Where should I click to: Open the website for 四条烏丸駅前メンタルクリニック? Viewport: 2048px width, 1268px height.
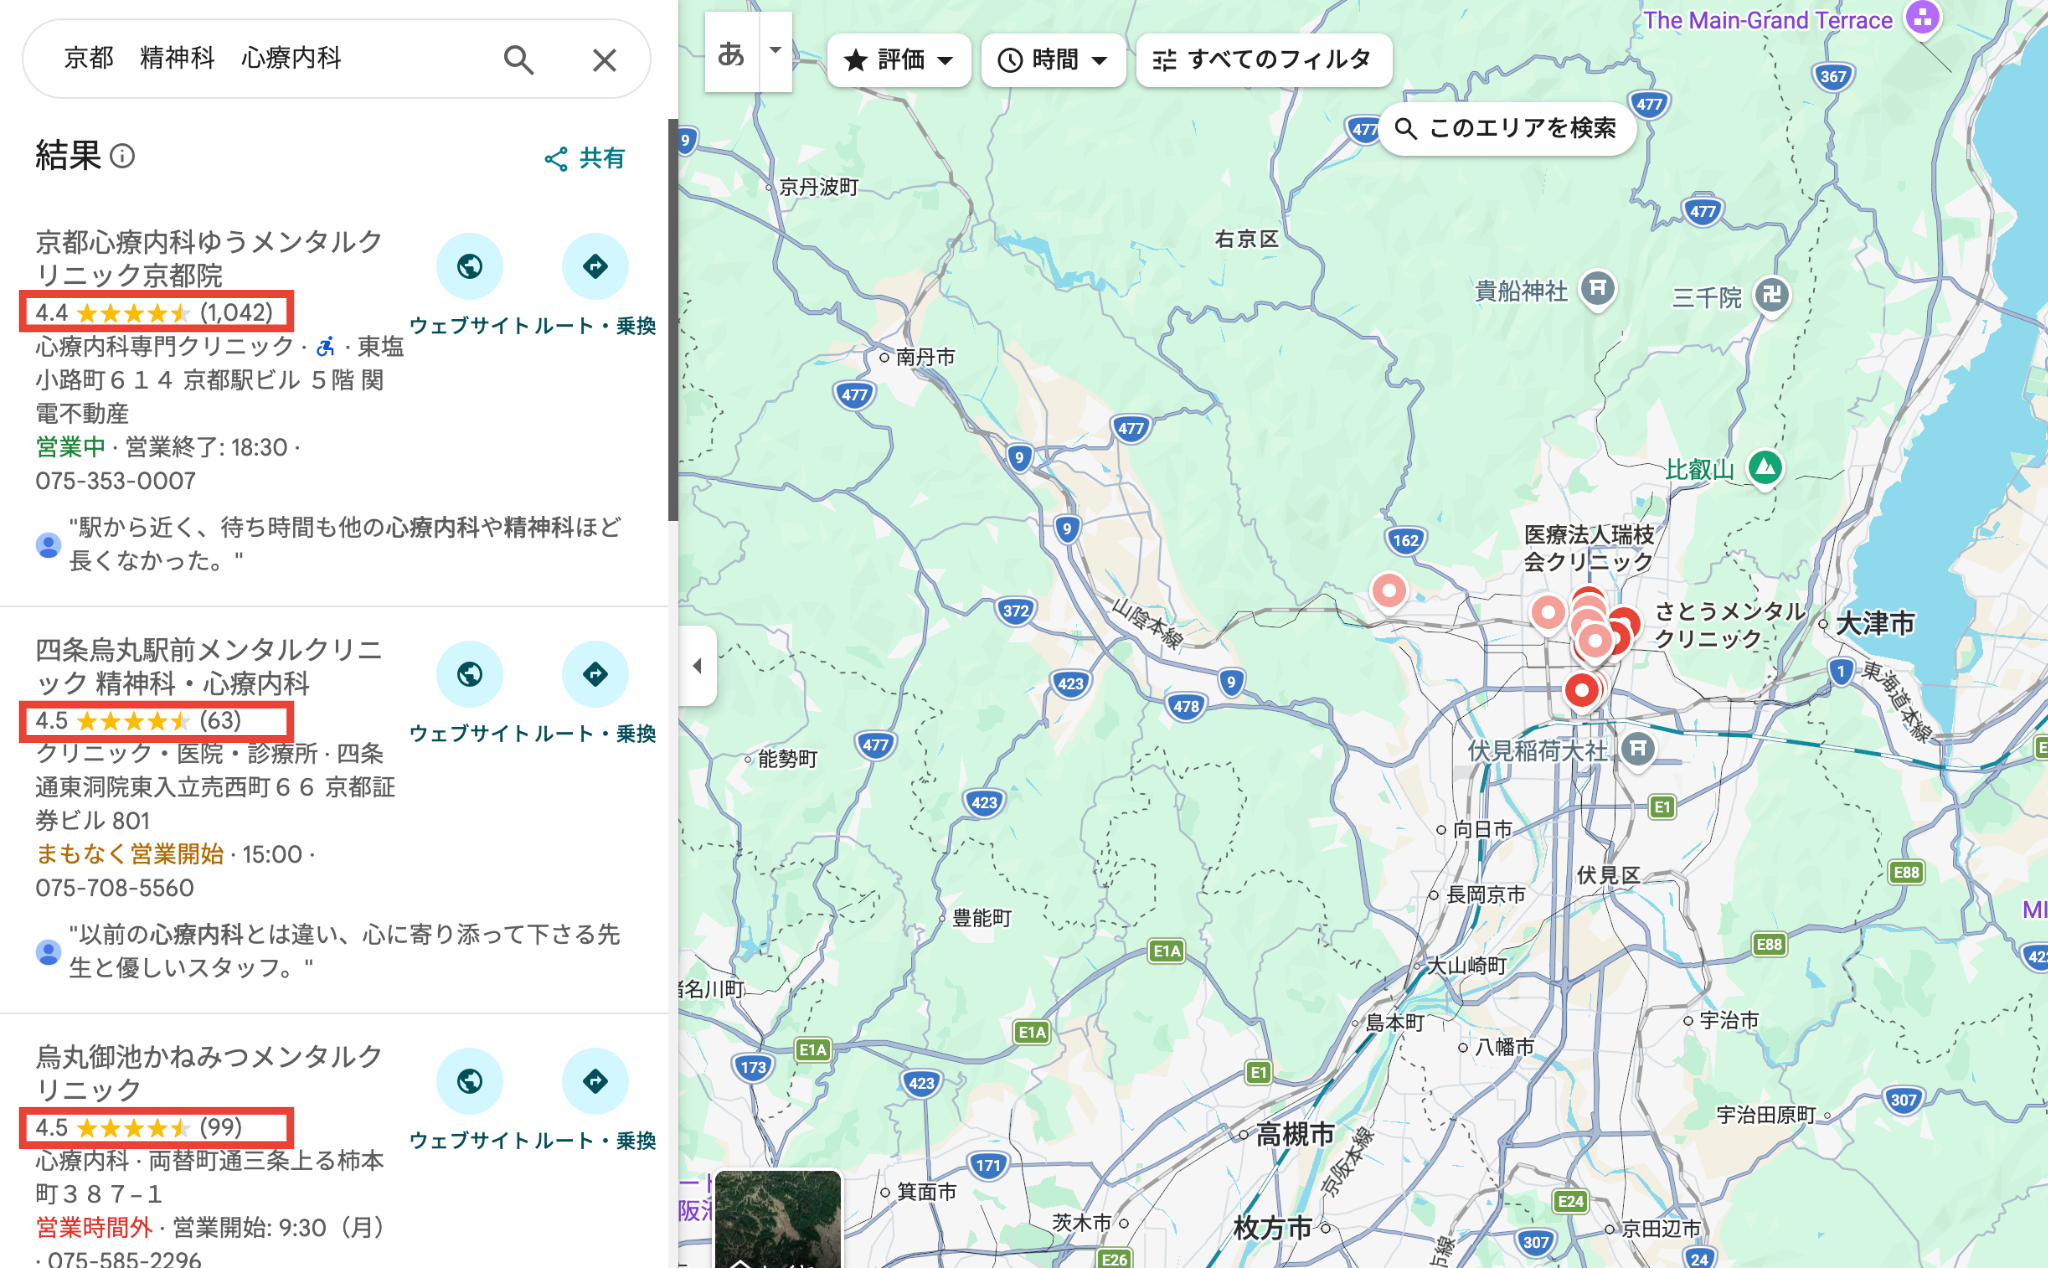pyautogui.click(x=469, y=674)
